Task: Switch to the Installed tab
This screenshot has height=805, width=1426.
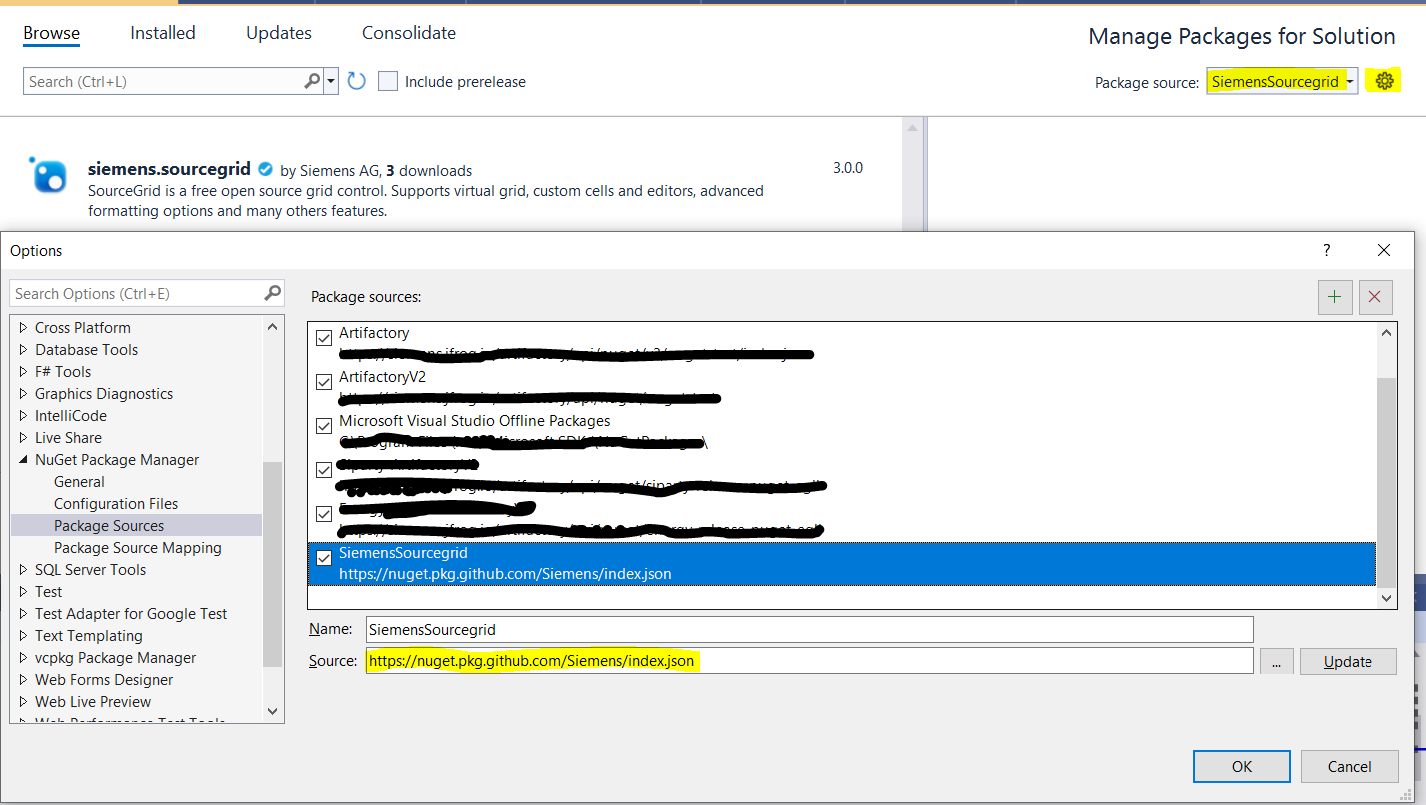Action: coord(163,33)
